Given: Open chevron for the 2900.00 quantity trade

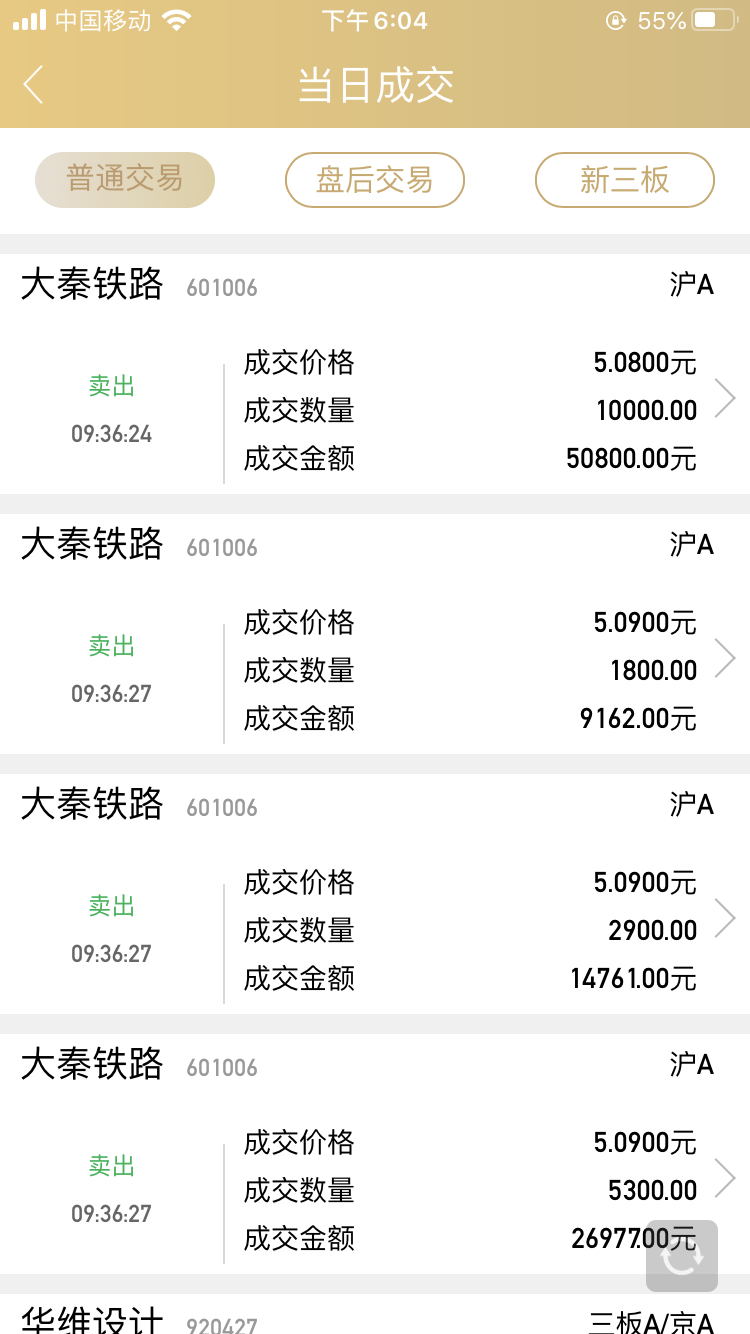Looking at the screenshot, I should point(725,918).
